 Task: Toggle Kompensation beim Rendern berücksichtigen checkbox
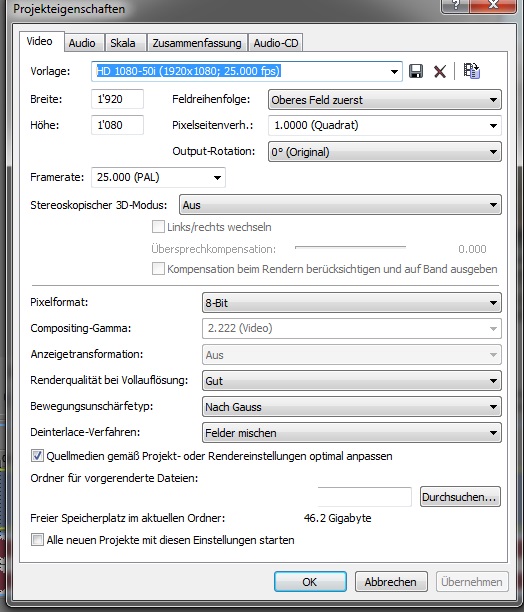point(158,269)
